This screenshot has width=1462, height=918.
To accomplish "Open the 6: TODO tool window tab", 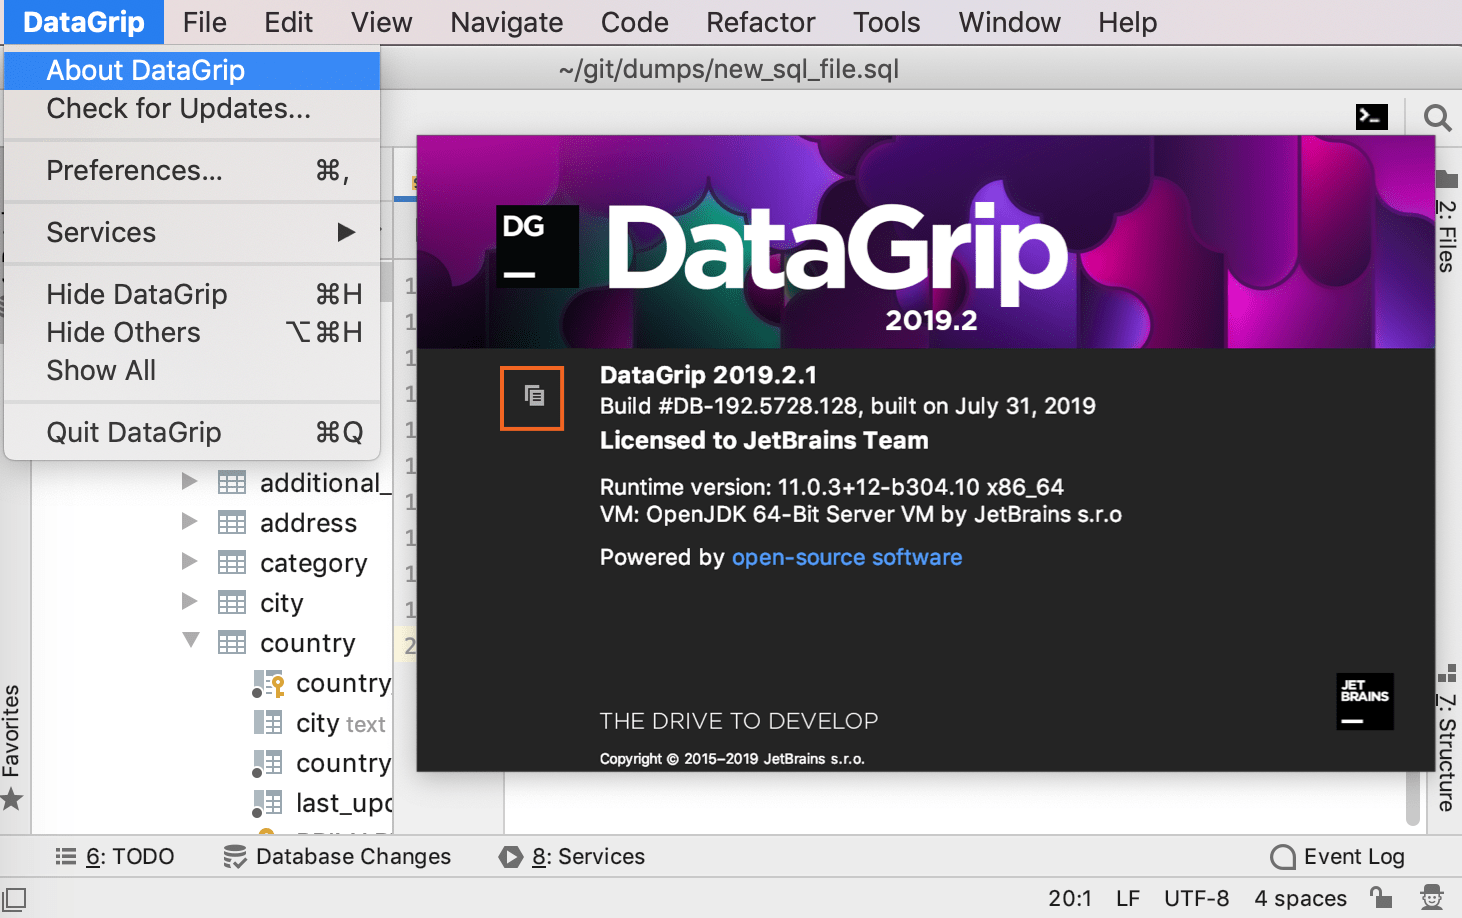I will [115, 857].
